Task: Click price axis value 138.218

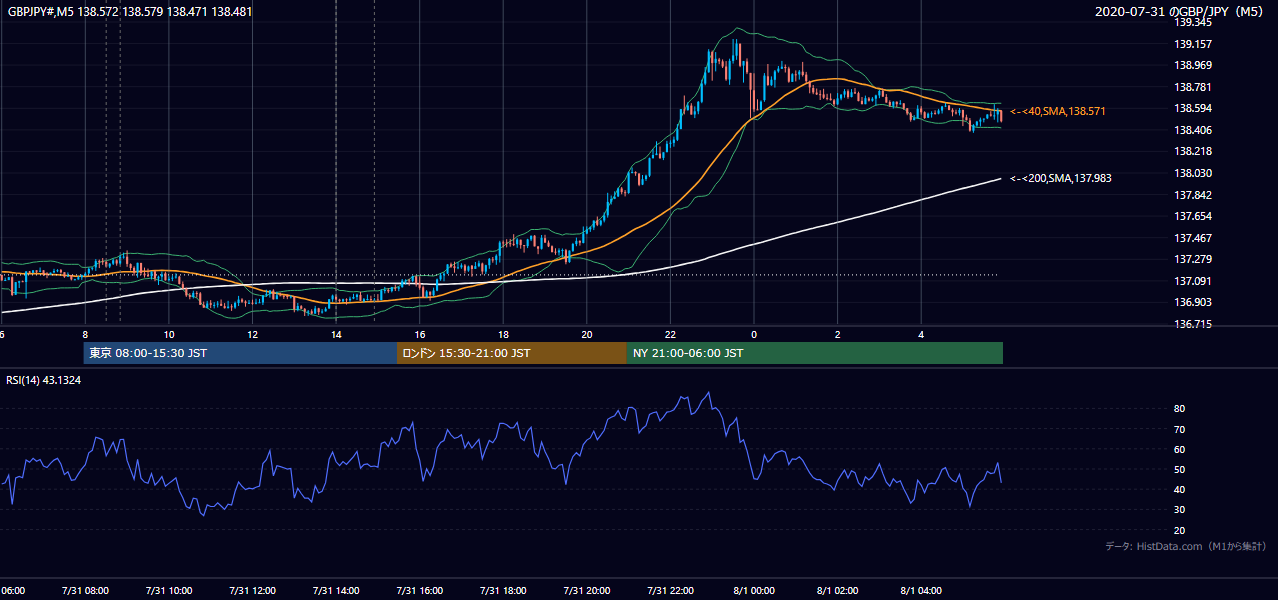Action: [1192, 151]
